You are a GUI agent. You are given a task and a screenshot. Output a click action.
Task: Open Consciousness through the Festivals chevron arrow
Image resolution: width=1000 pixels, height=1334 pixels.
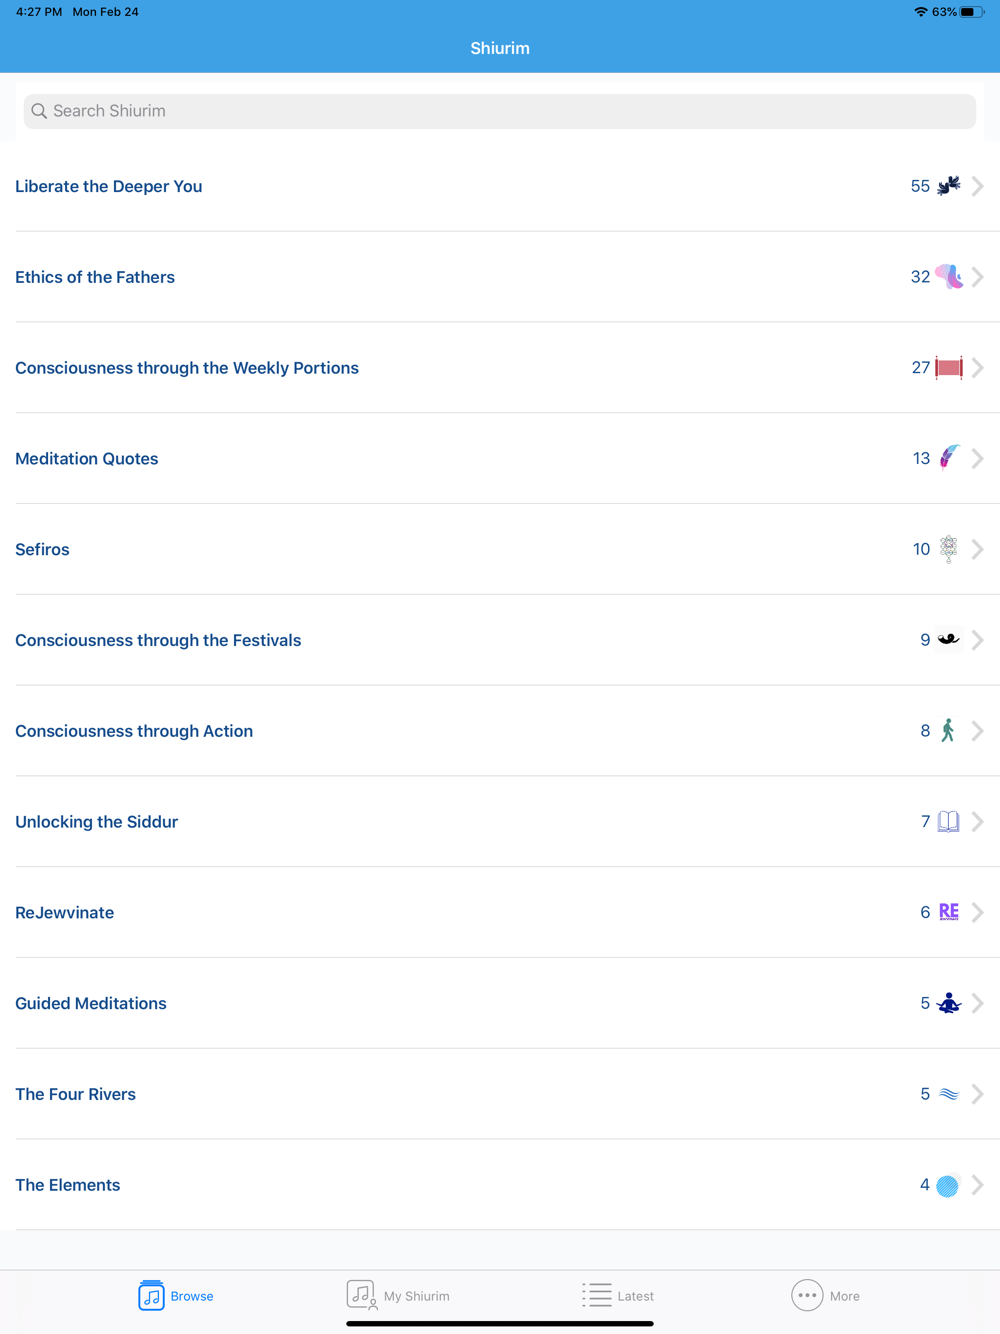[978, 640]
